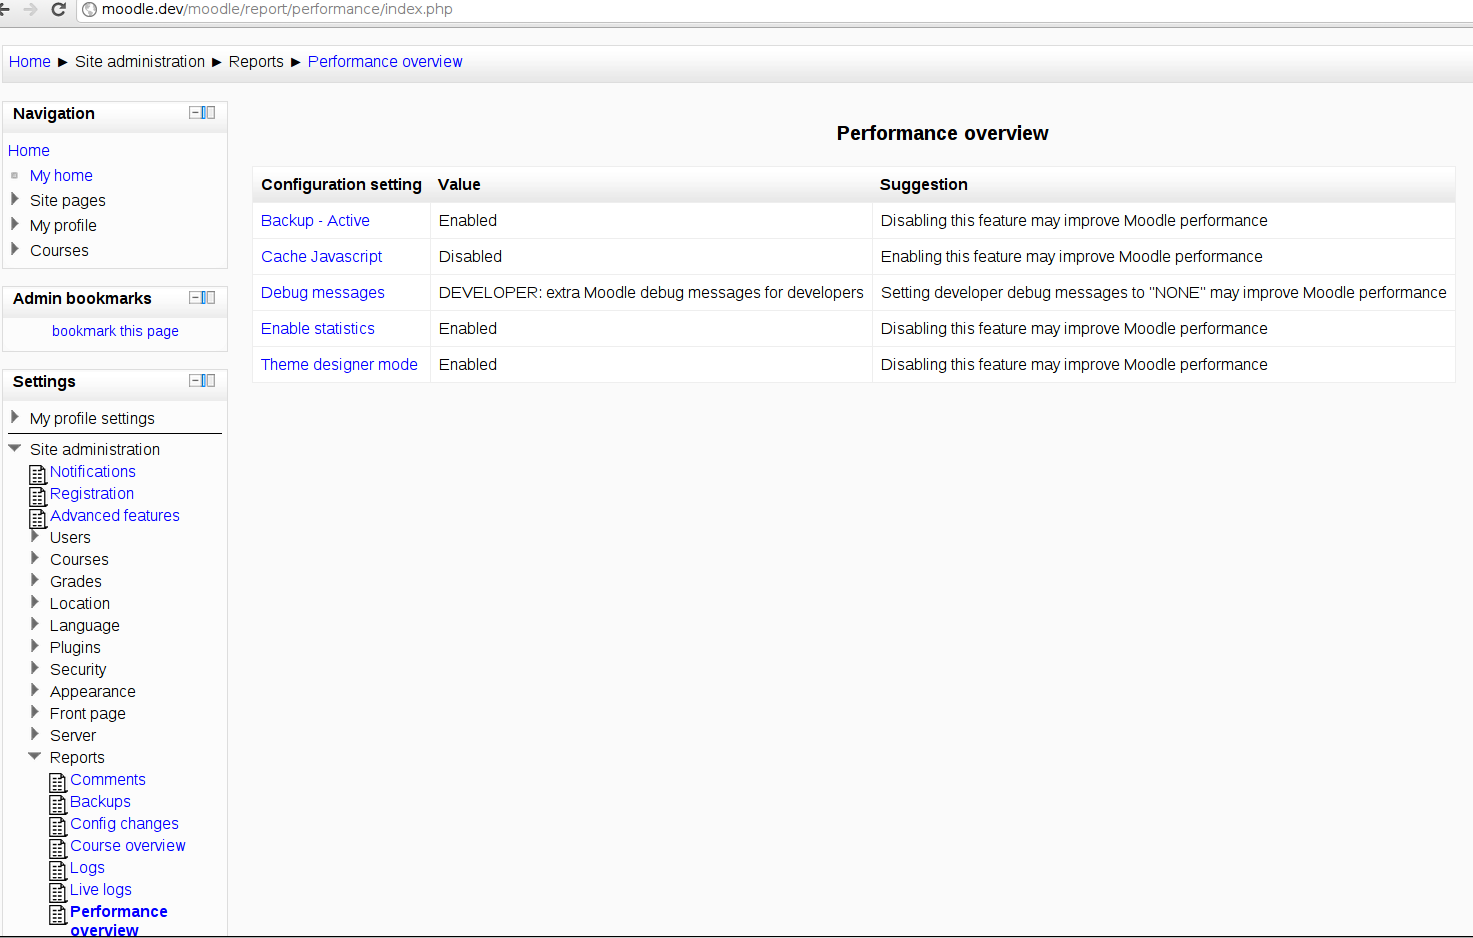The width and height of the screenshot is (1473, 938).
Task: Click the page icon beside Registration
Action: [38, 496]
